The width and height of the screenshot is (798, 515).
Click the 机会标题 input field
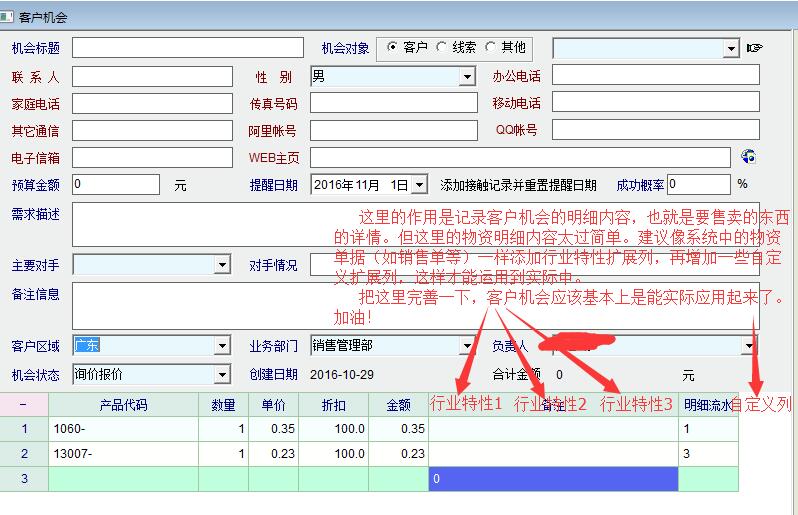[x=187, y=48]
